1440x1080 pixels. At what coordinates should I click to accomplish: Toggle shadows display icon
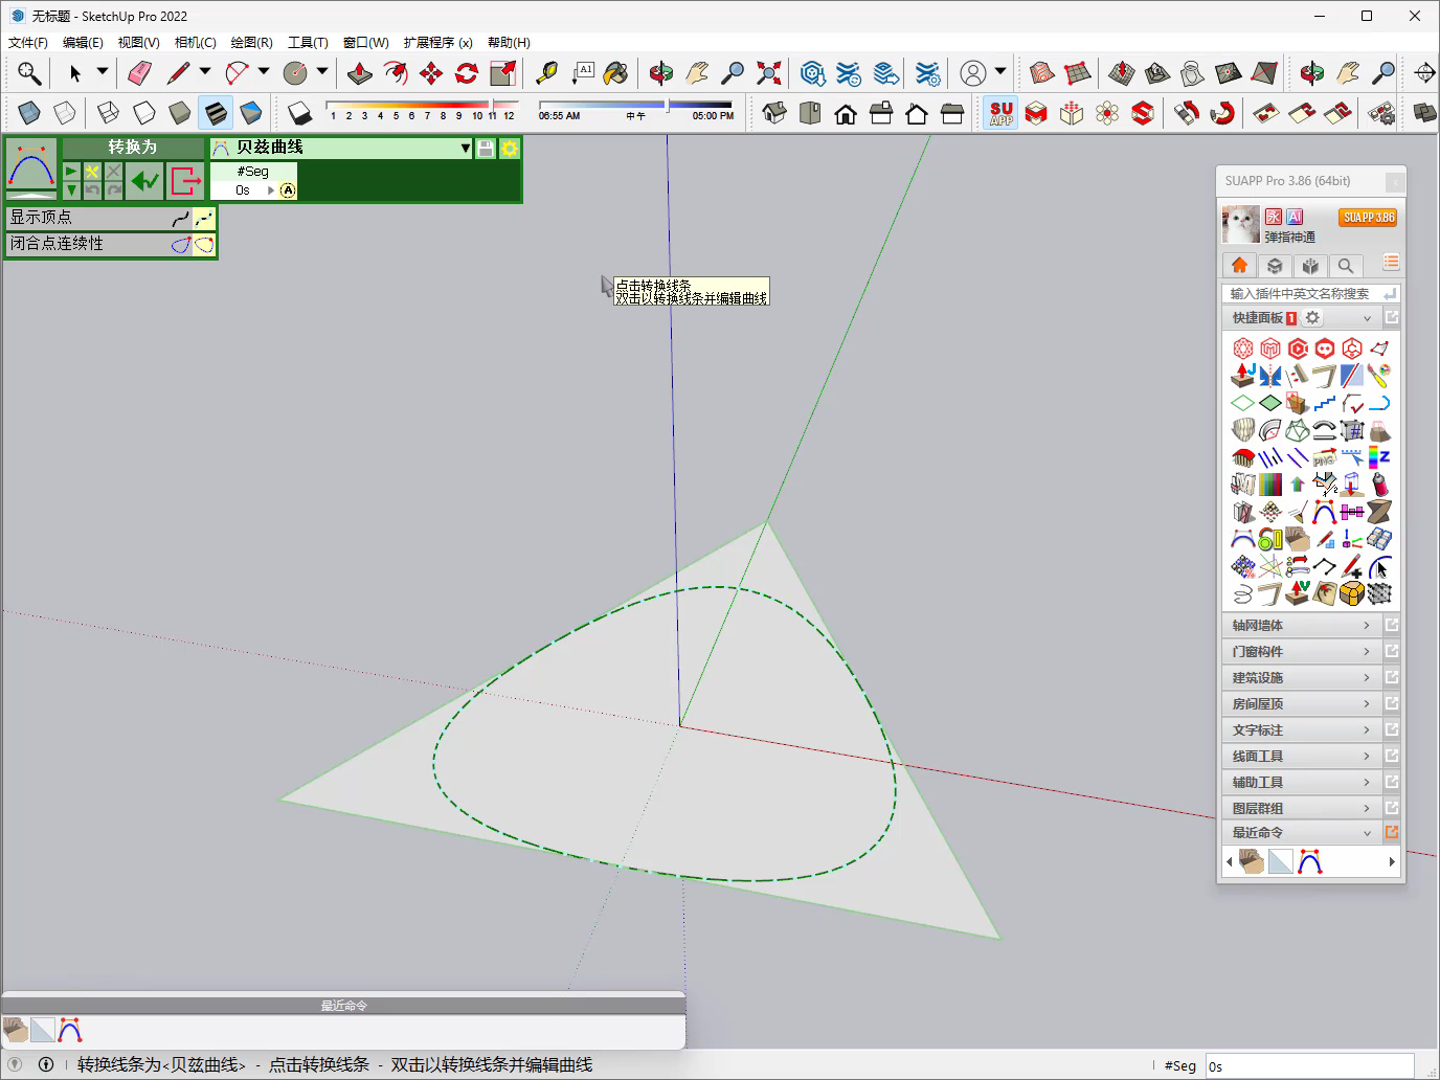click(x=300, y=113)
